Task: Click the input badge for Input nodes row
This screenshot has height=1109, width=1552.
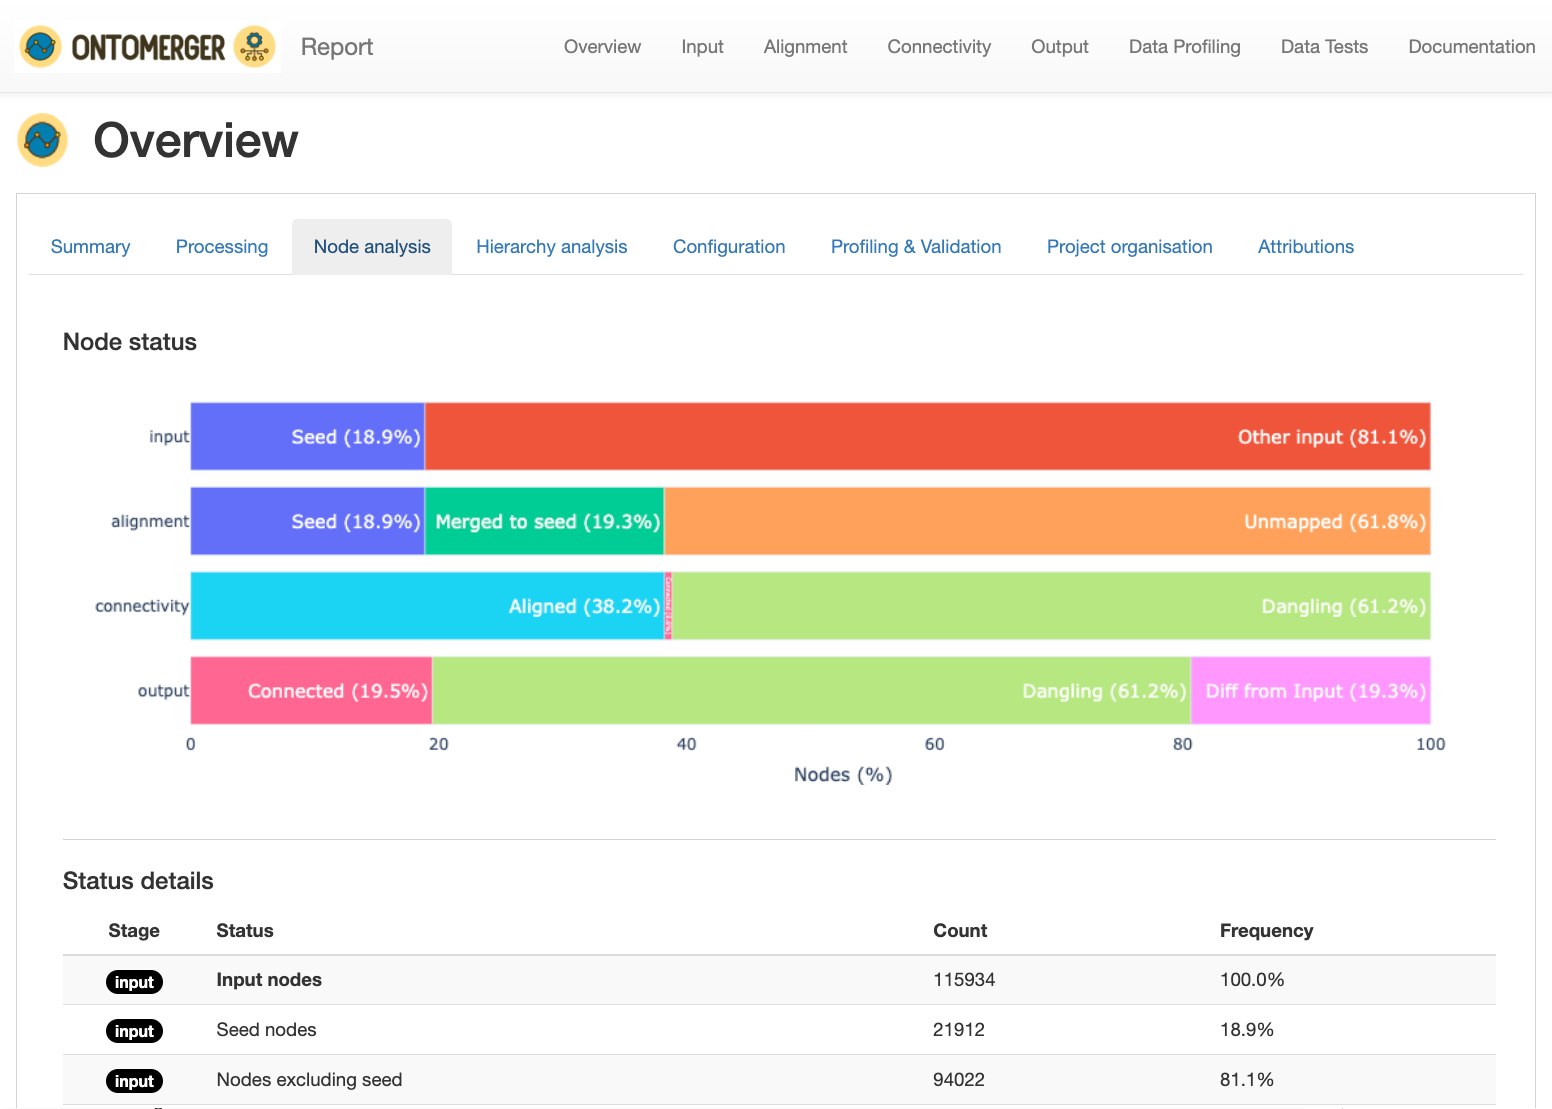Action: [134, 982]
